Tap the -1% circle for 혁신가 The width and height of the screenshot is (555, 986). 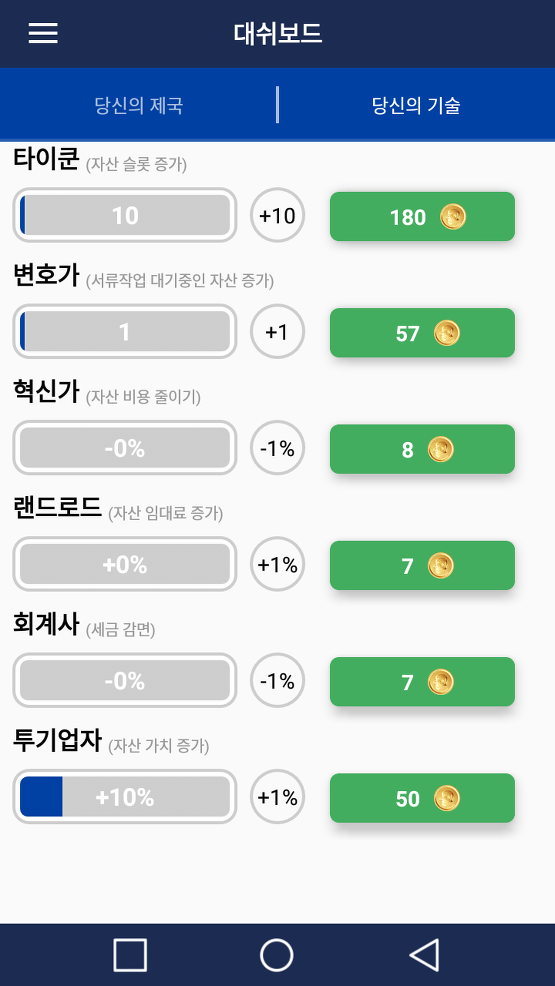(x=277, y=448)
